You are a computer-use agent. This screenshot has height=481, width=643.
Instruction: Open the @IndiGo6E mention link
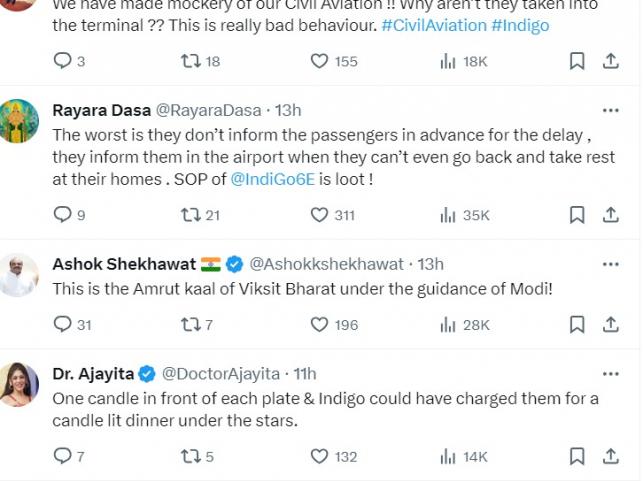click(x=272, y=180)
